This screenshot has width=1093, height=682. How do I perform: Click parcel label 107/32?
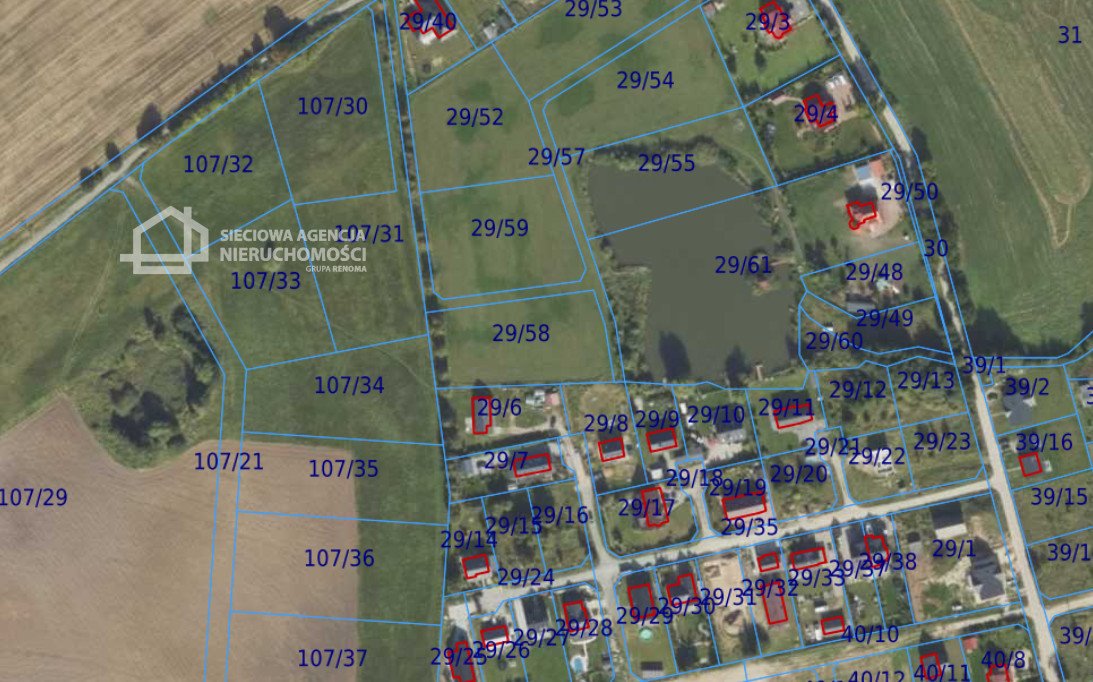point(218,165)
